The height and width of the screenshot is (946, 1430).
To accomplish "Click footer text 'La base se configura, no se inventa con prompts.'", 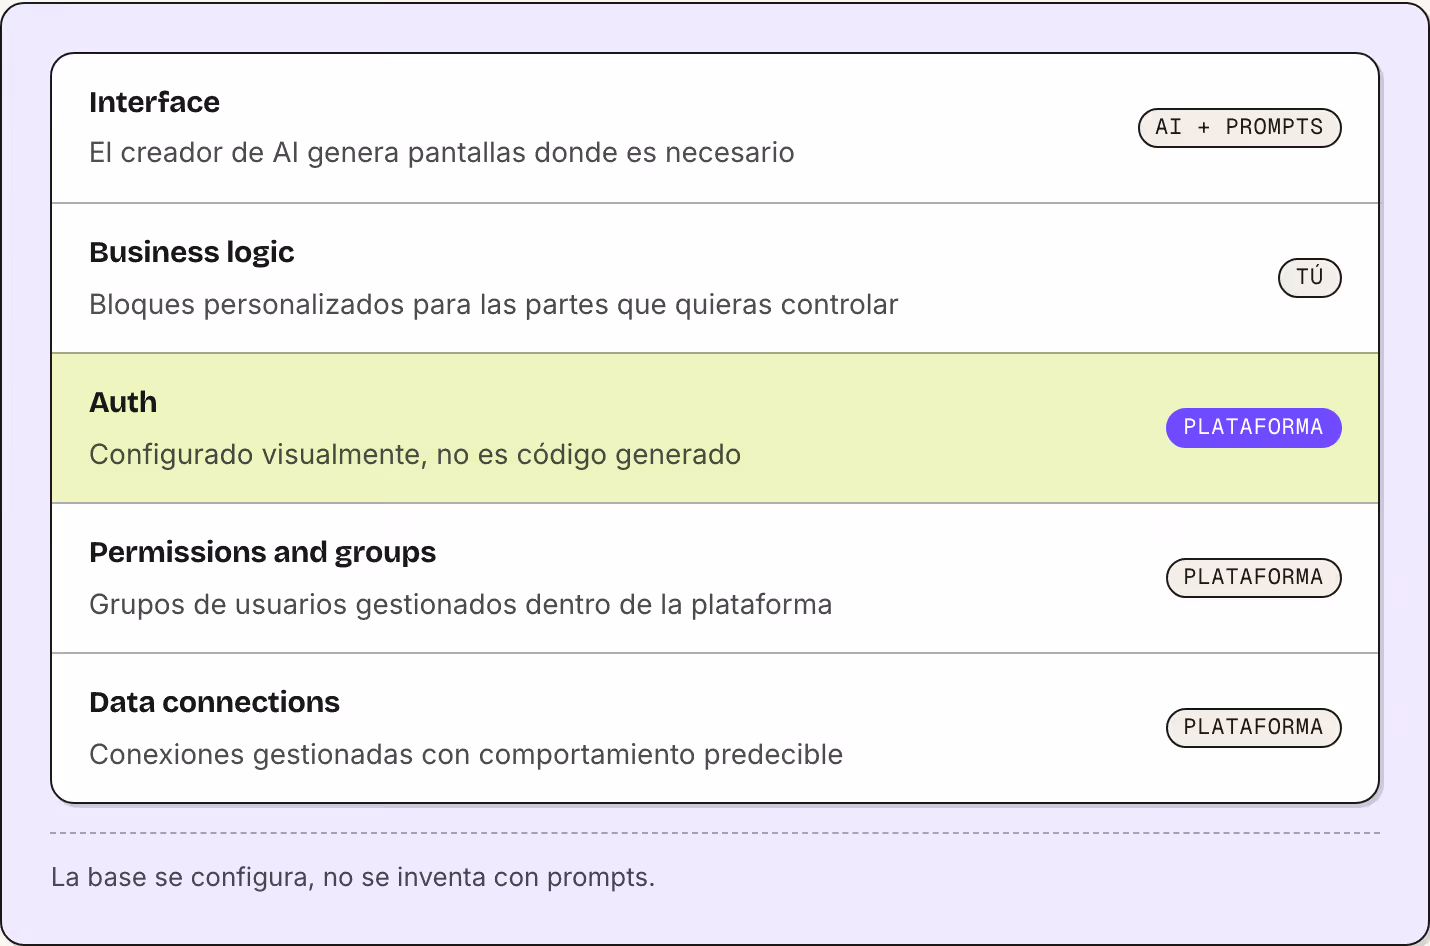I will click(x=353, y=877).
